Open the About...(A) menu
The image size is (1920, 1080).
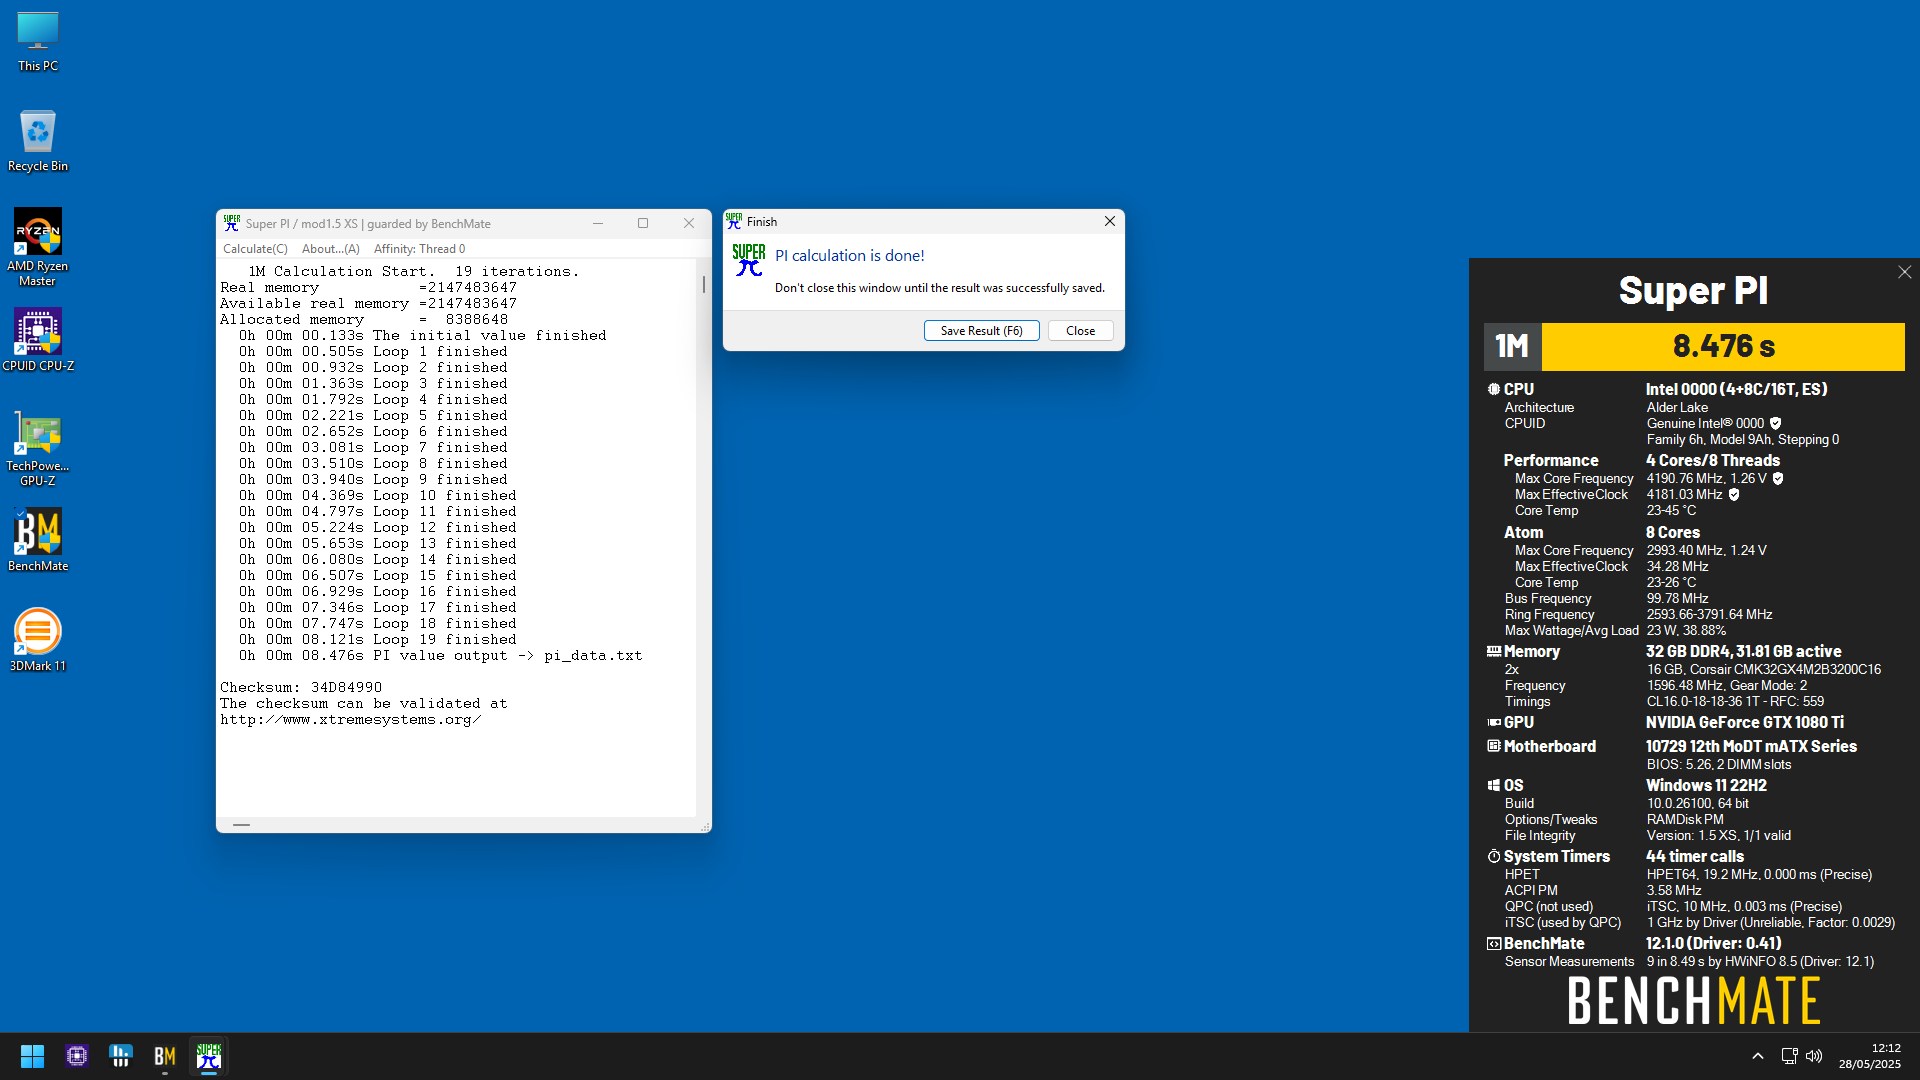click(x=331, y=249)
